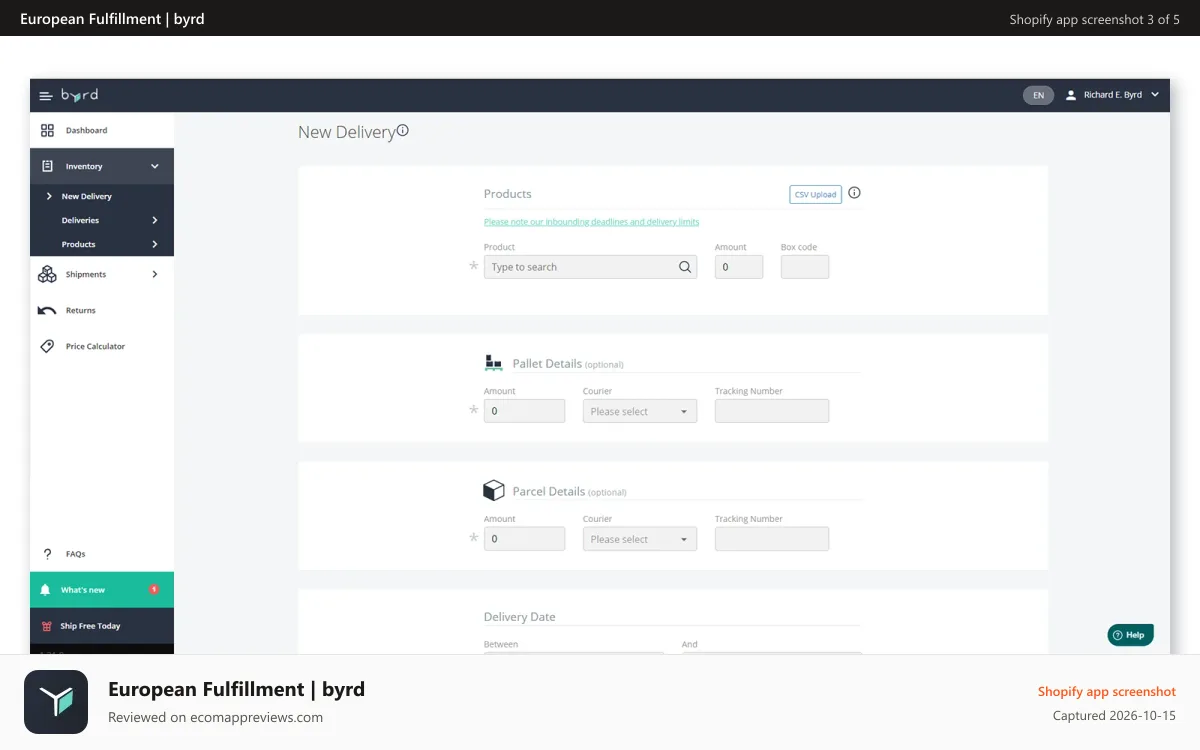This screenshot has width=1200, height=750.
Task: Click the CSV Upload button
Action: pos(816,194)
